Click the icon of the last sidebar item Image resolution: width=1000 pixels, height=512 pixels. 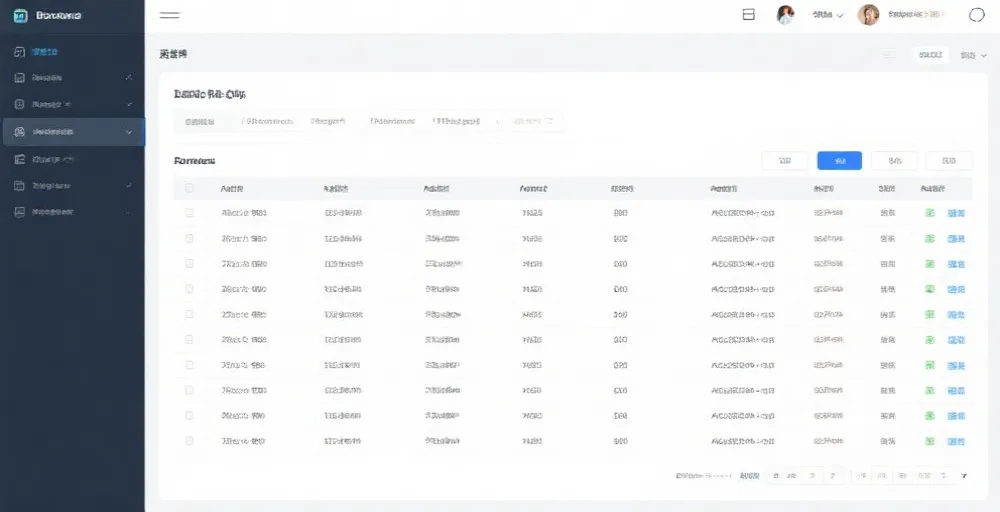pos(19,212)
